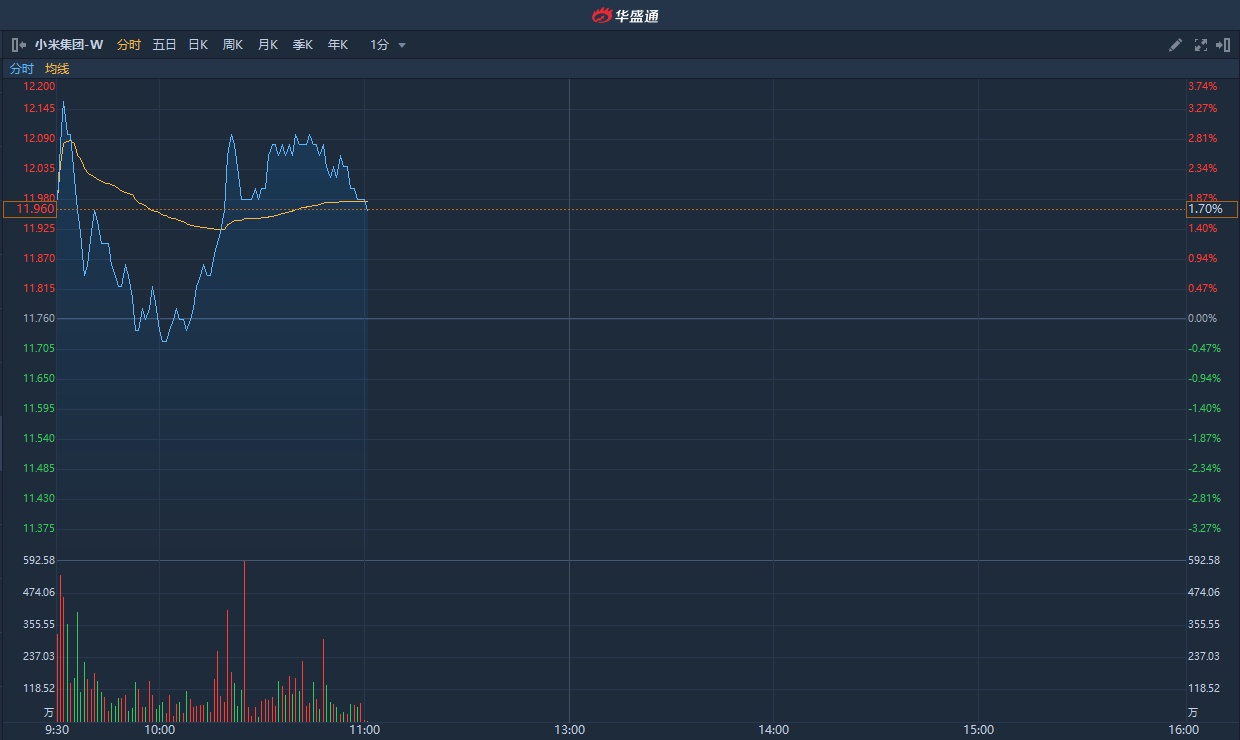The height and width of the screenshot is (740, 1240).
Task: Show the 年K yearly candlestick tab
Action: click(x=338, y=45)
